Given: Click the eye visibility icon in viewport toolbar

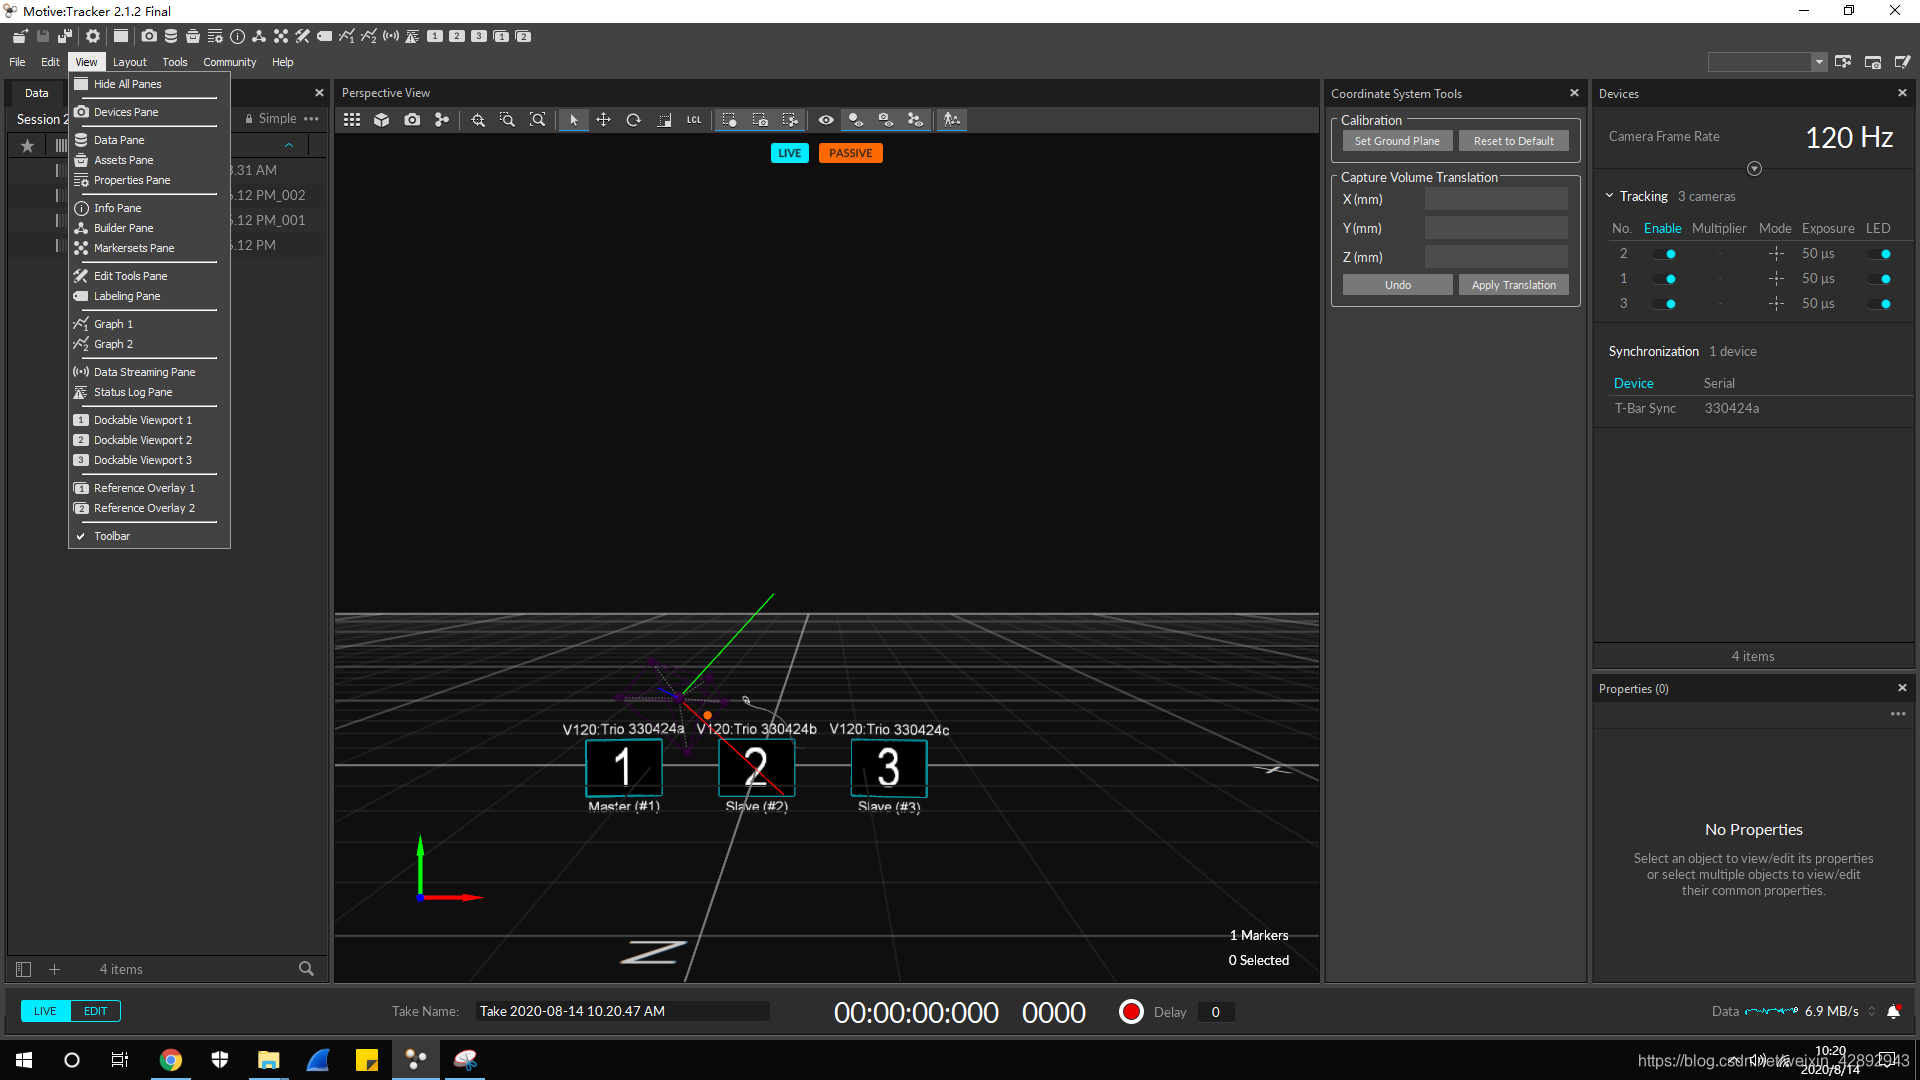Looking at the screenshot, I should 826,120.
